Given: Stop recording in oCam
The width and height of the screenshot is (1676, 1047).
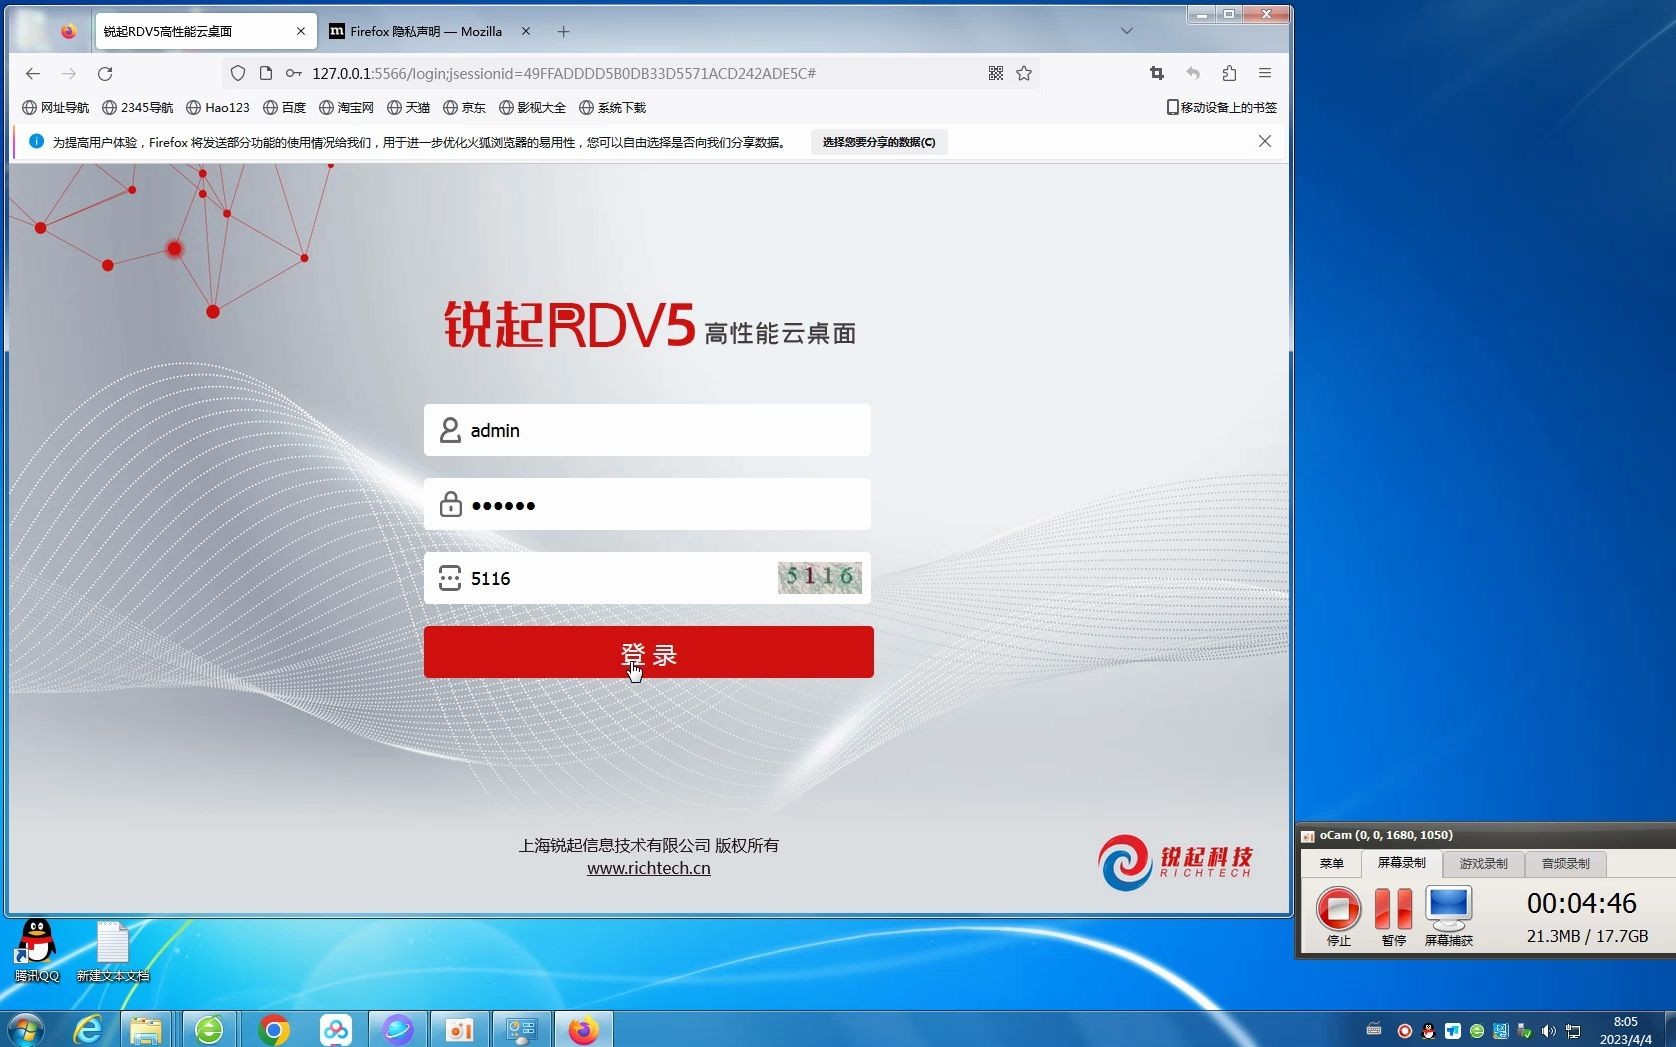Looking at the screenshot, I should coord(1338,916).
